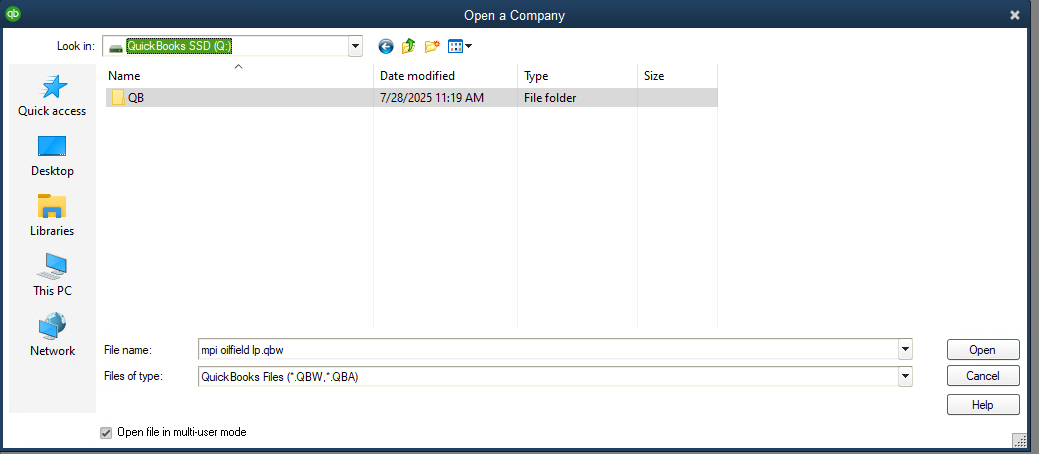This screenshot has height=454, width=1039.
Task: Open This PC location
Action: (52, 276)
